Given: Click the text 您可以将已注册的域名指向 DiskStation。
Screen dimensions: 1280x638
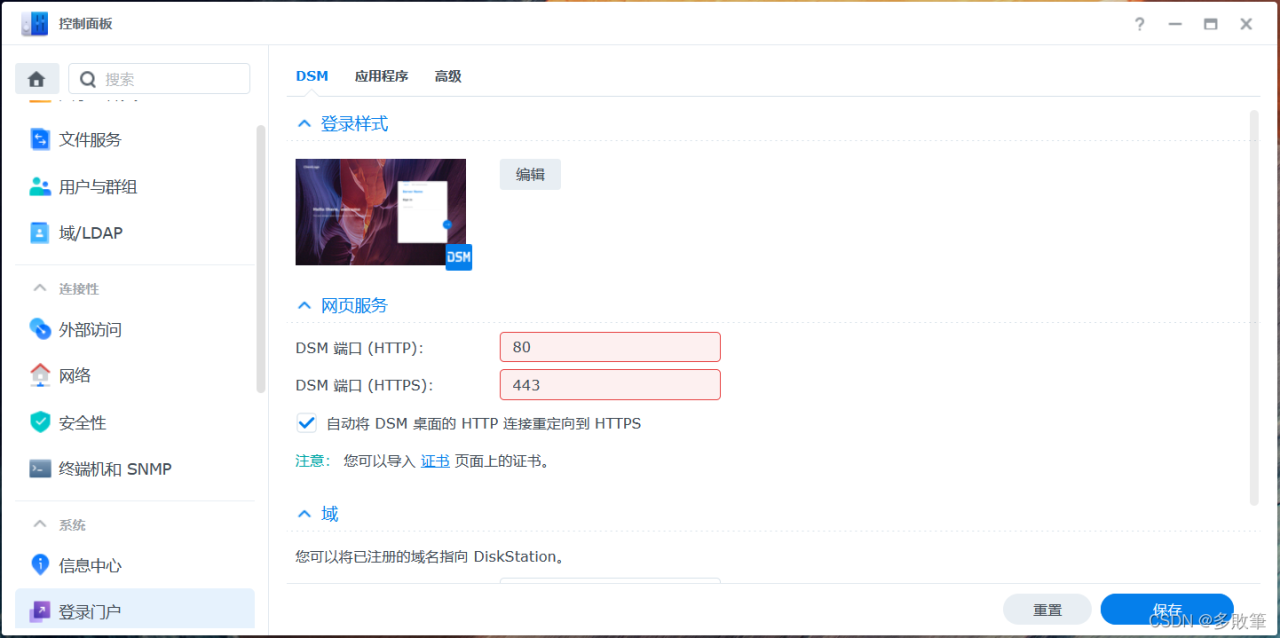Looking at the screenshot, I should pos(430,556).
